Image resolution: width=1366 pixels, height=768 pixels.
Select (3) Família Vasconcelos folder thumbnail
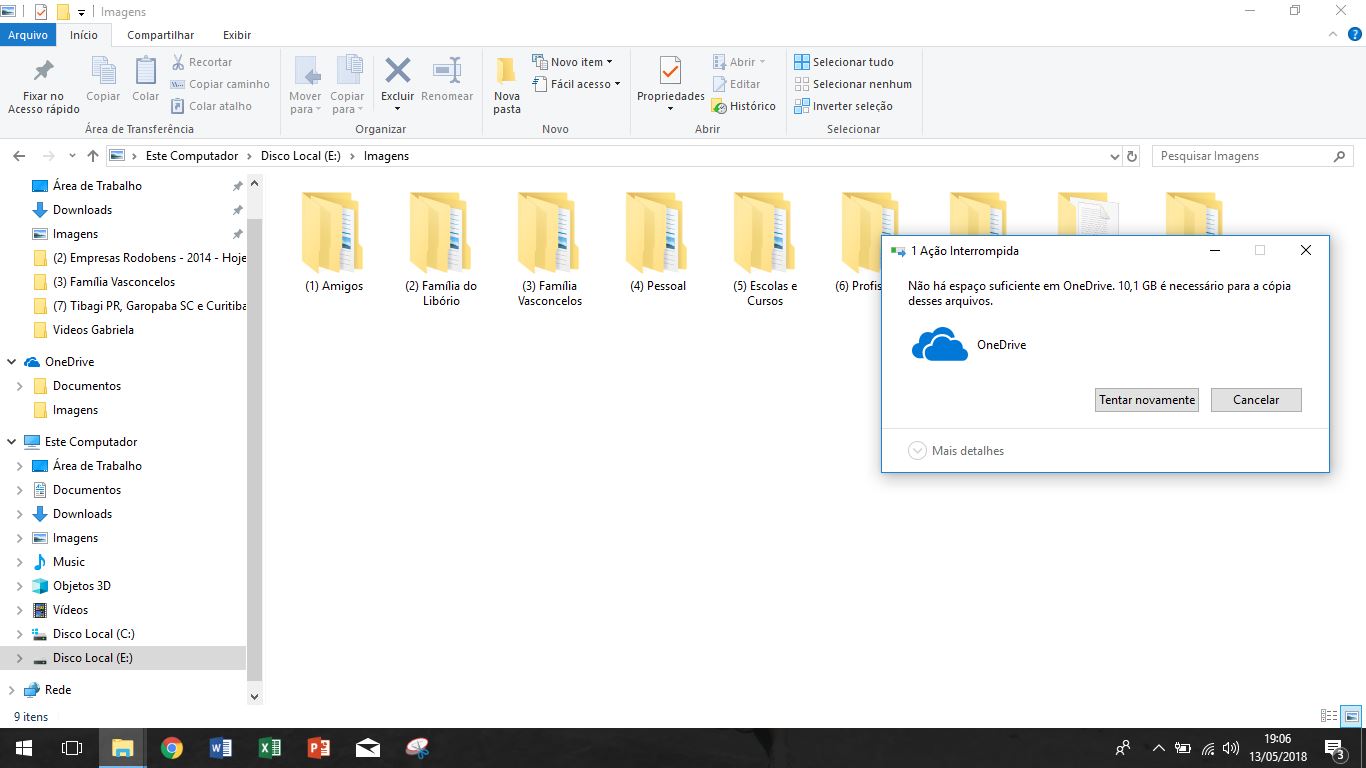pos(550,232)
